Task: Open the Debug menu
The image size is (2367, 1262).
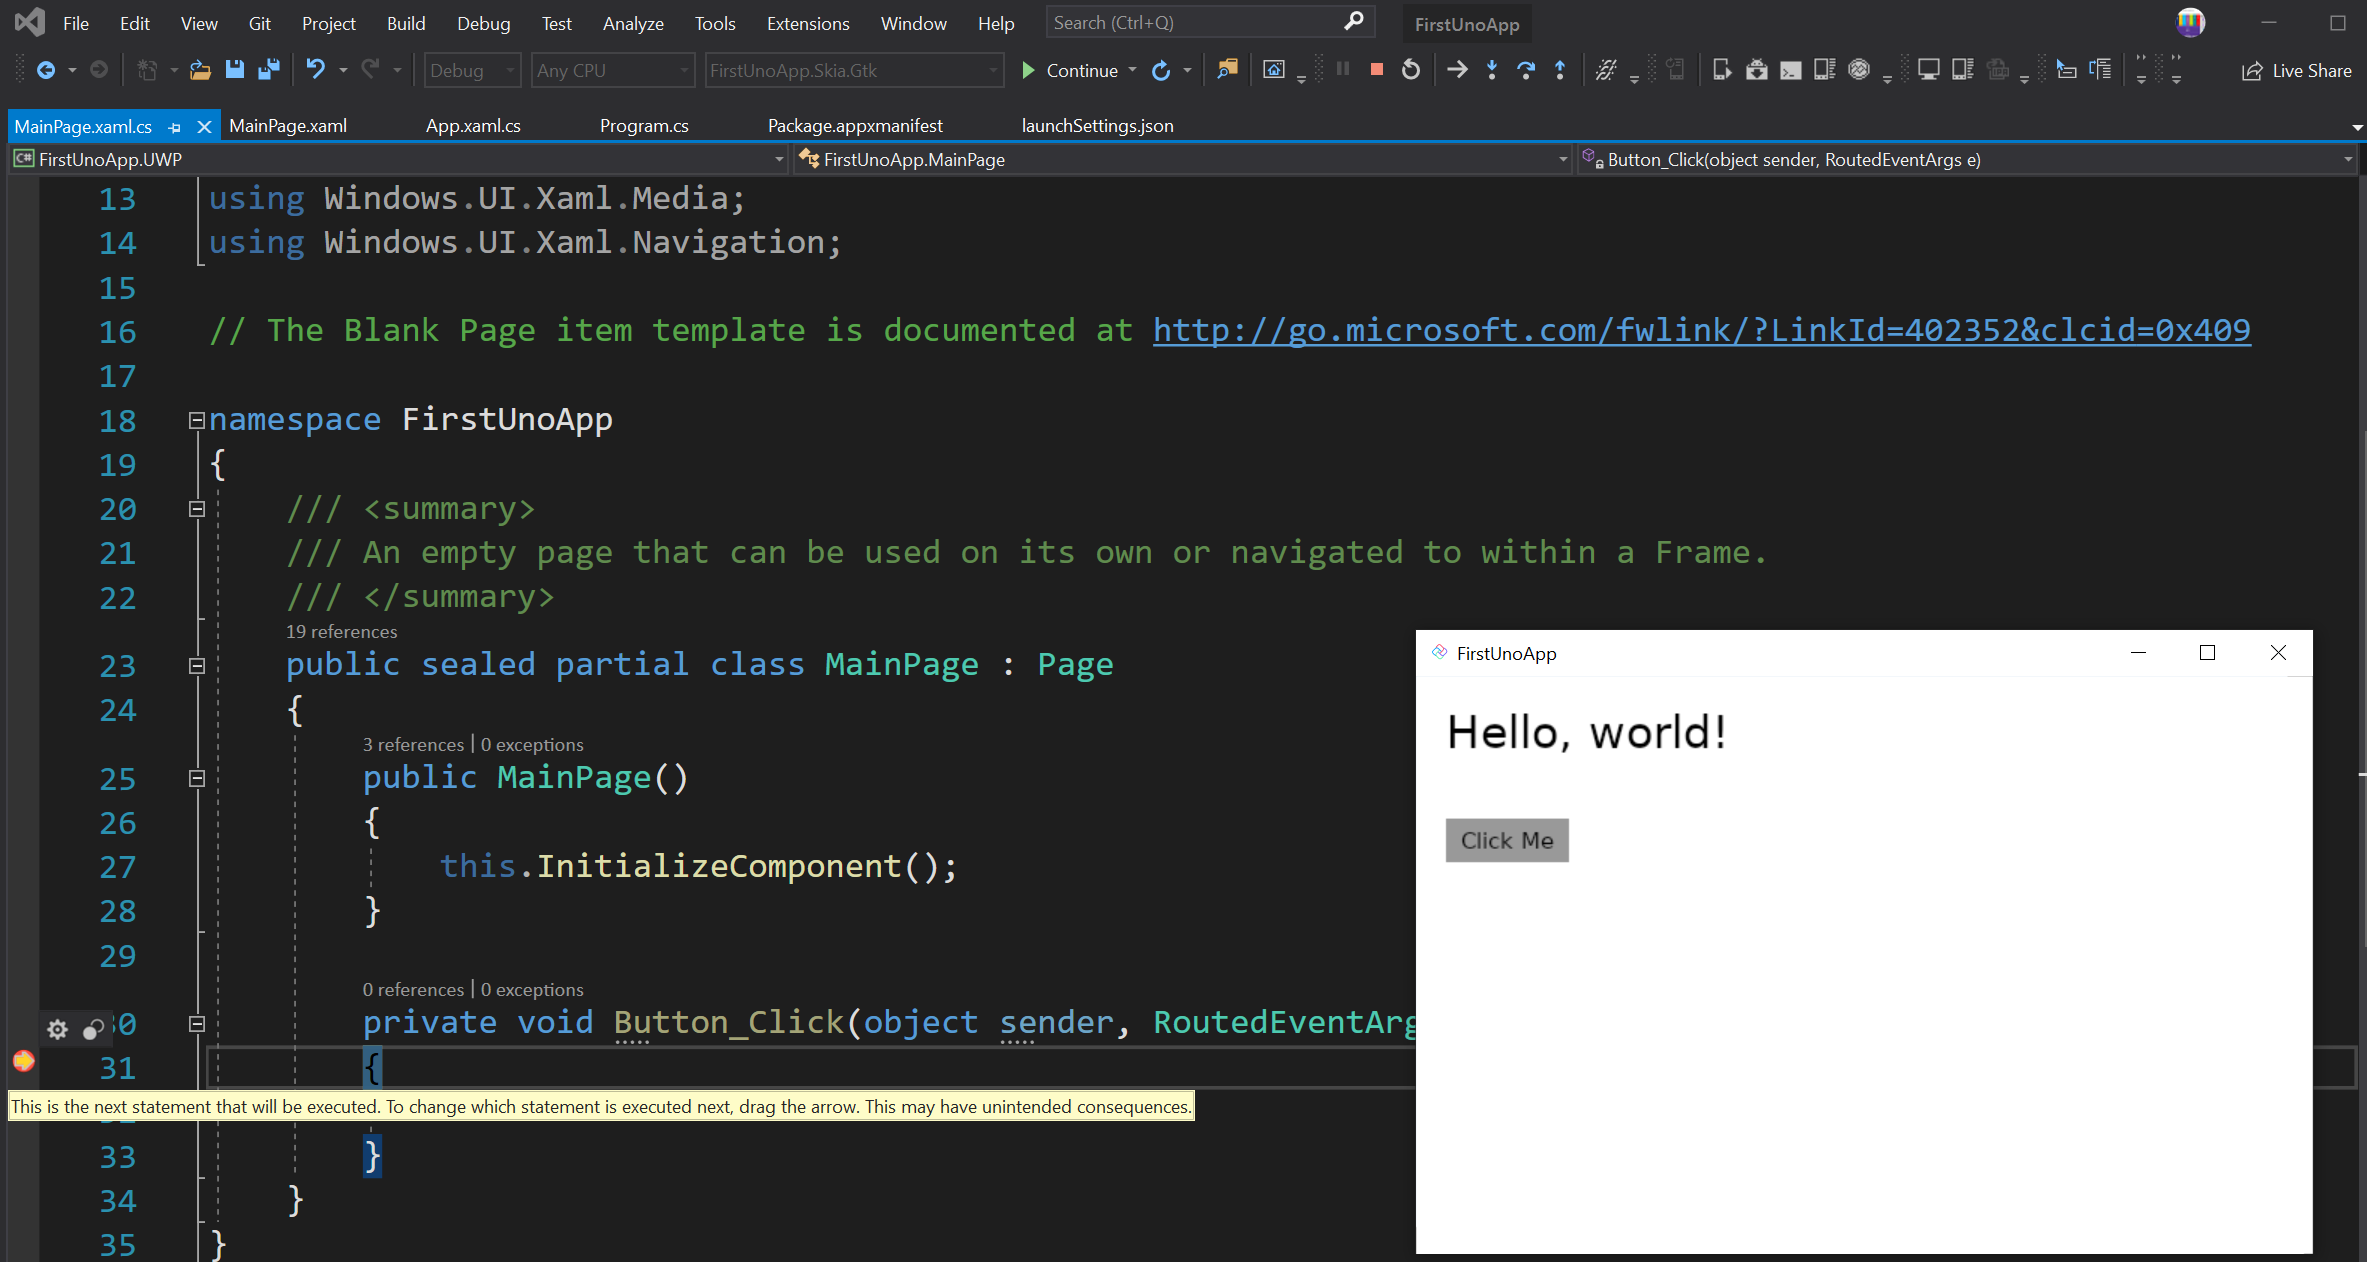Action: [483, 23]
